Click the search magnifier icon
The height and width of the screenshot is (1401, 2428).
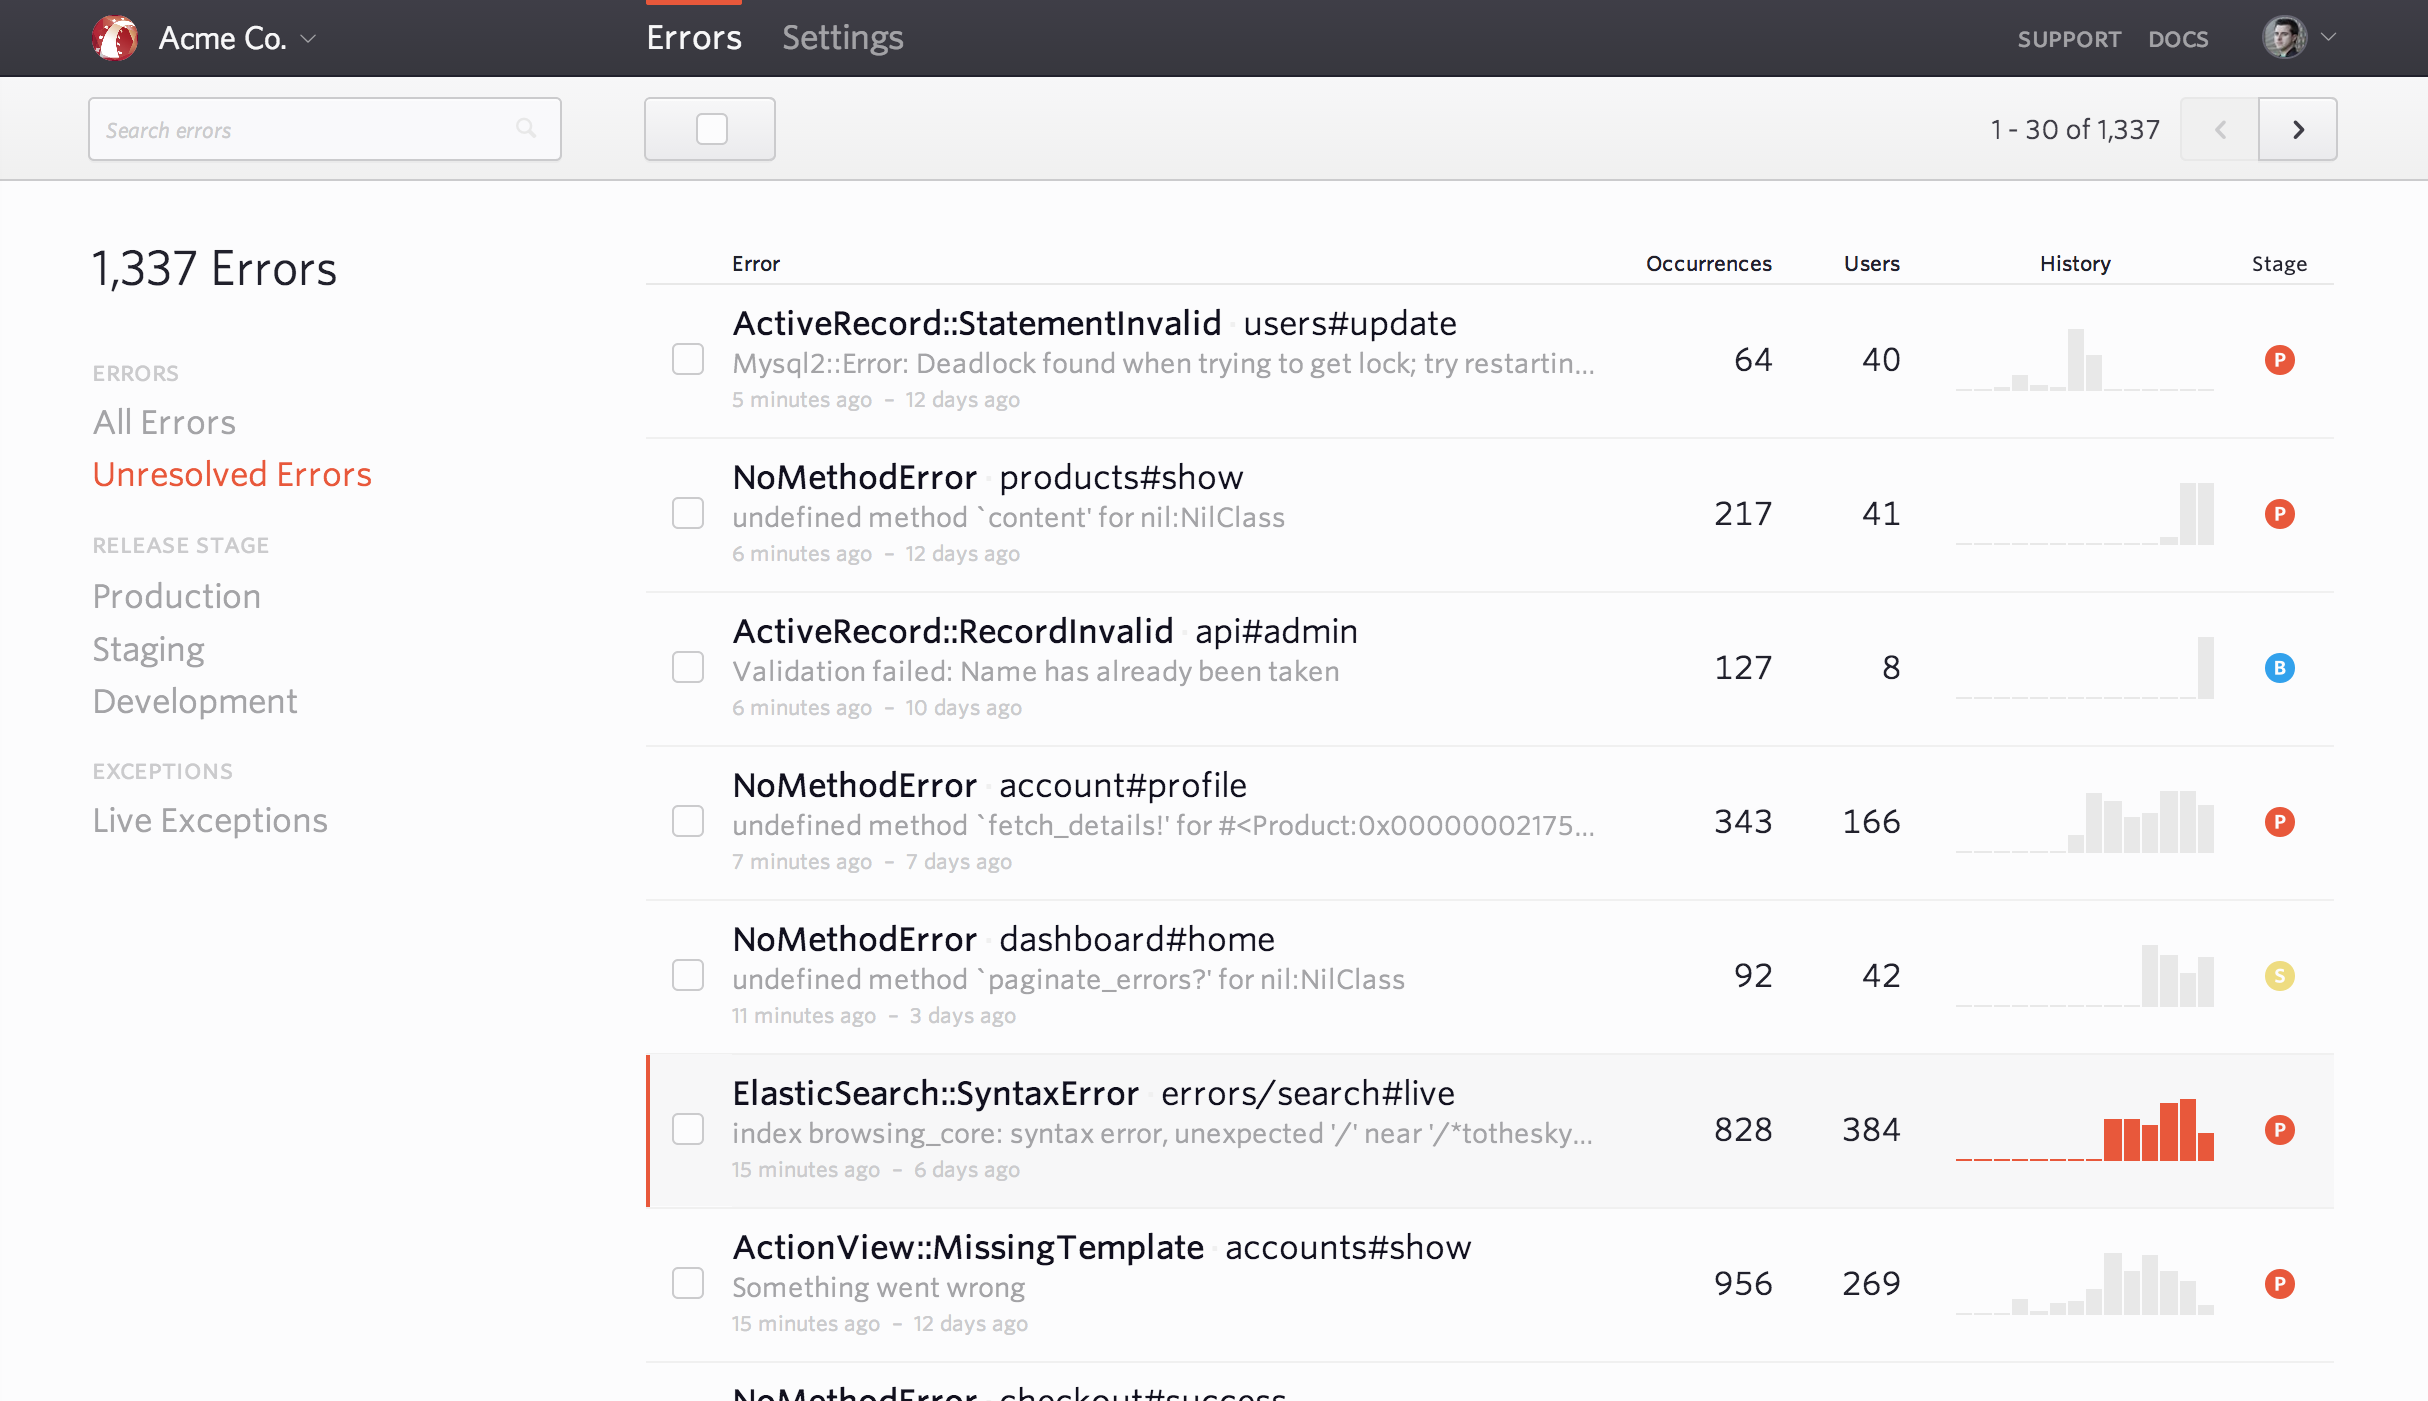coord(526,128)
